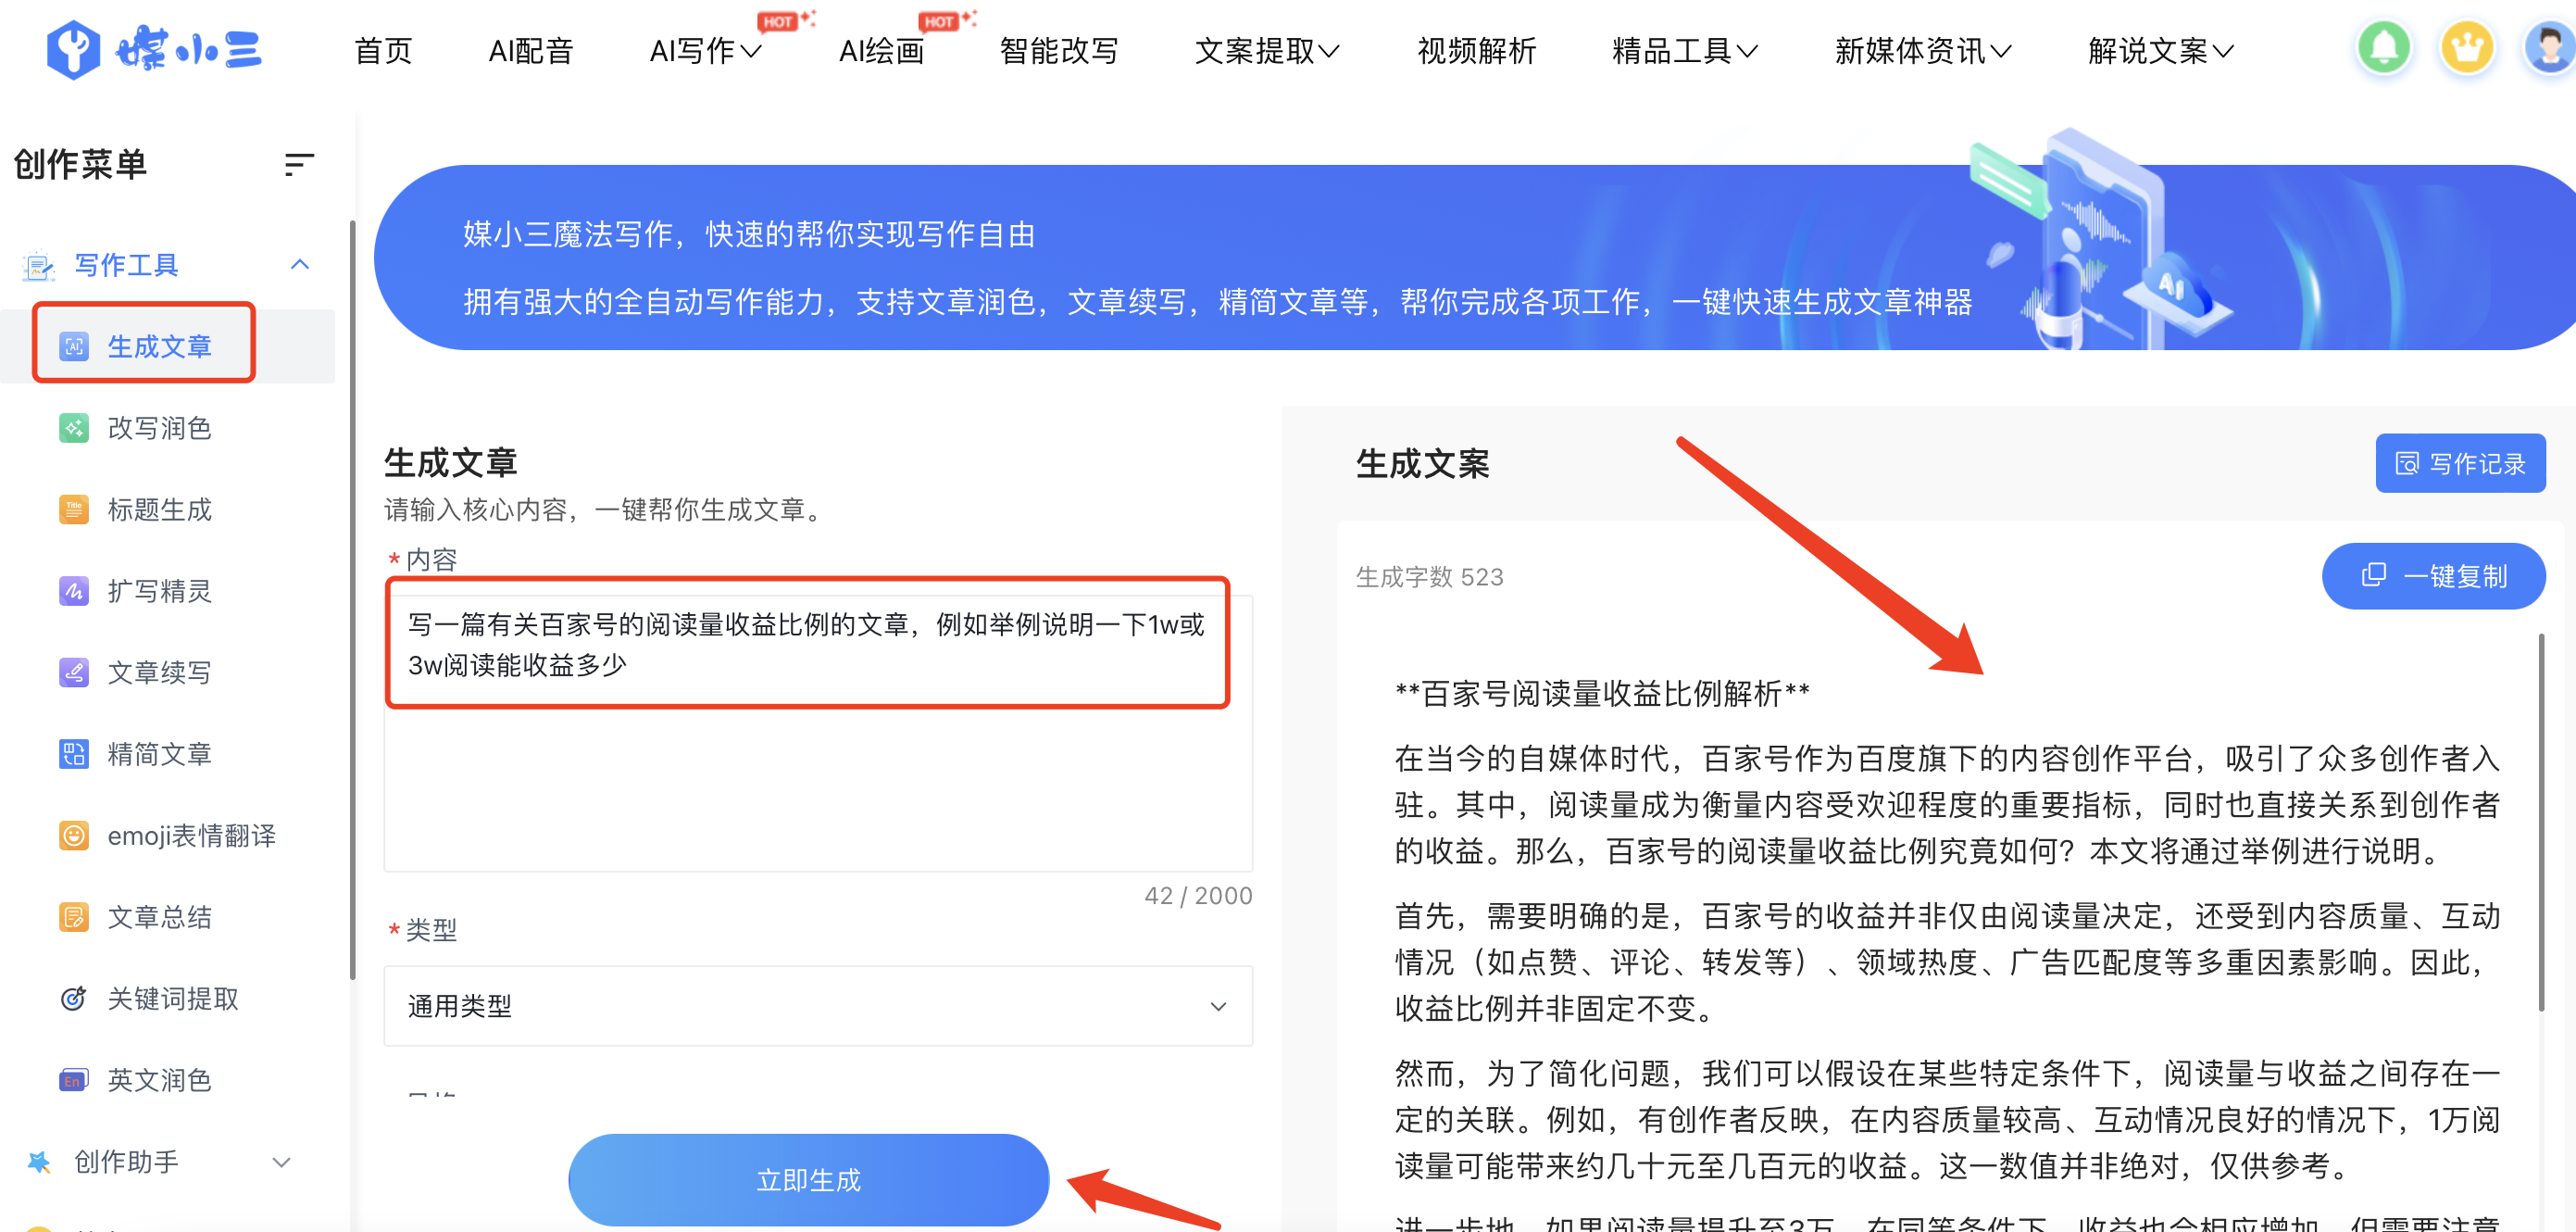Click the 生成字数 523 label
This screenshot has width=2576, height=1232.
click(1430, 577)
